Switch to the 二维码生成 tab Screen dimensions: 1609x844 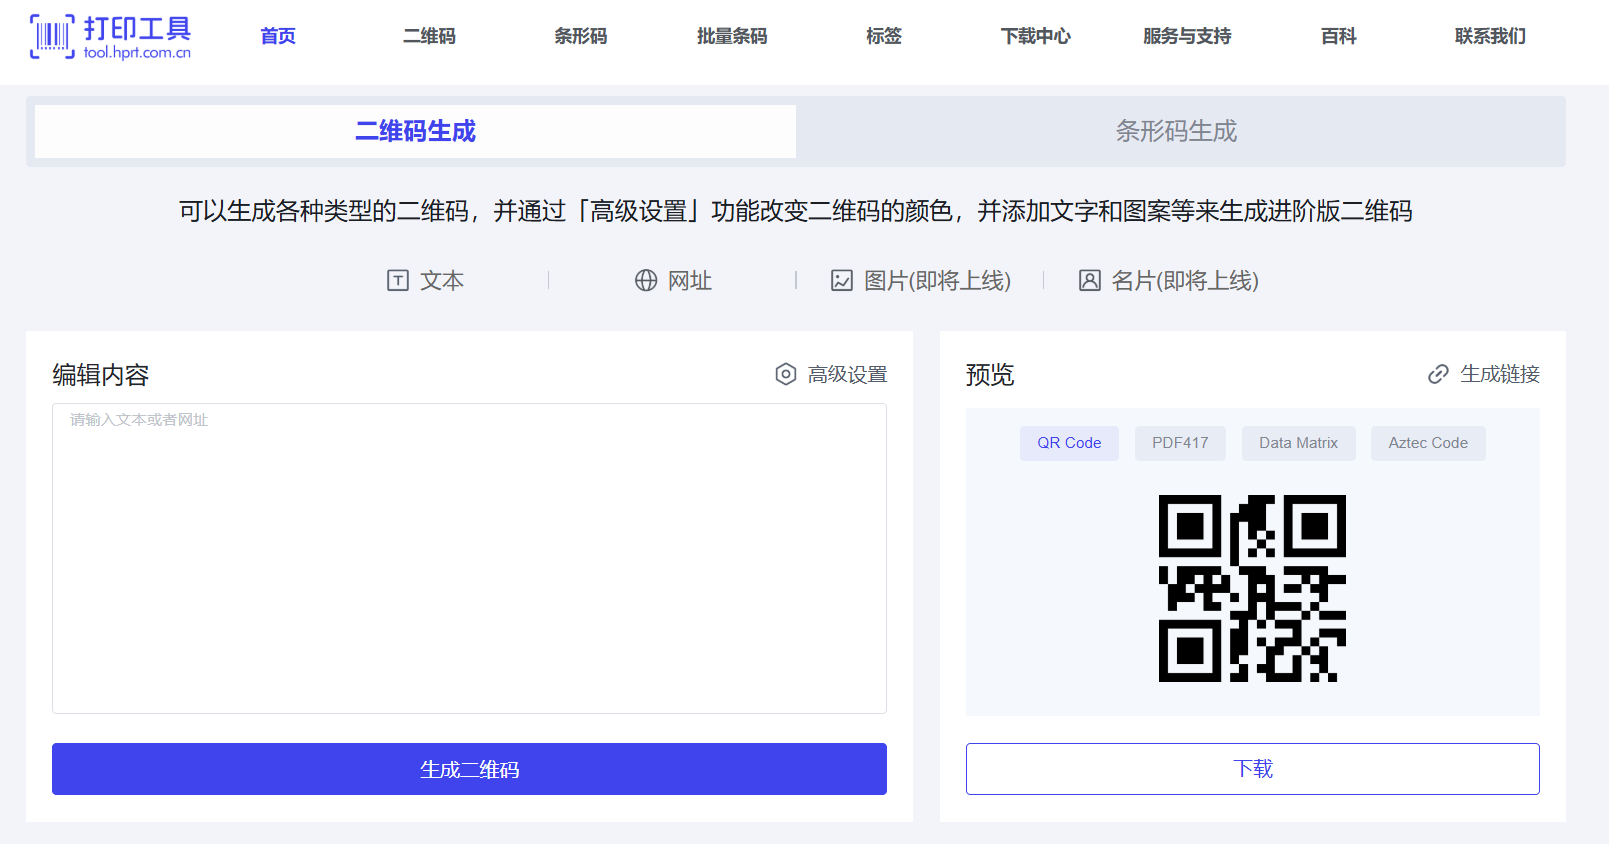click(415, 131)
